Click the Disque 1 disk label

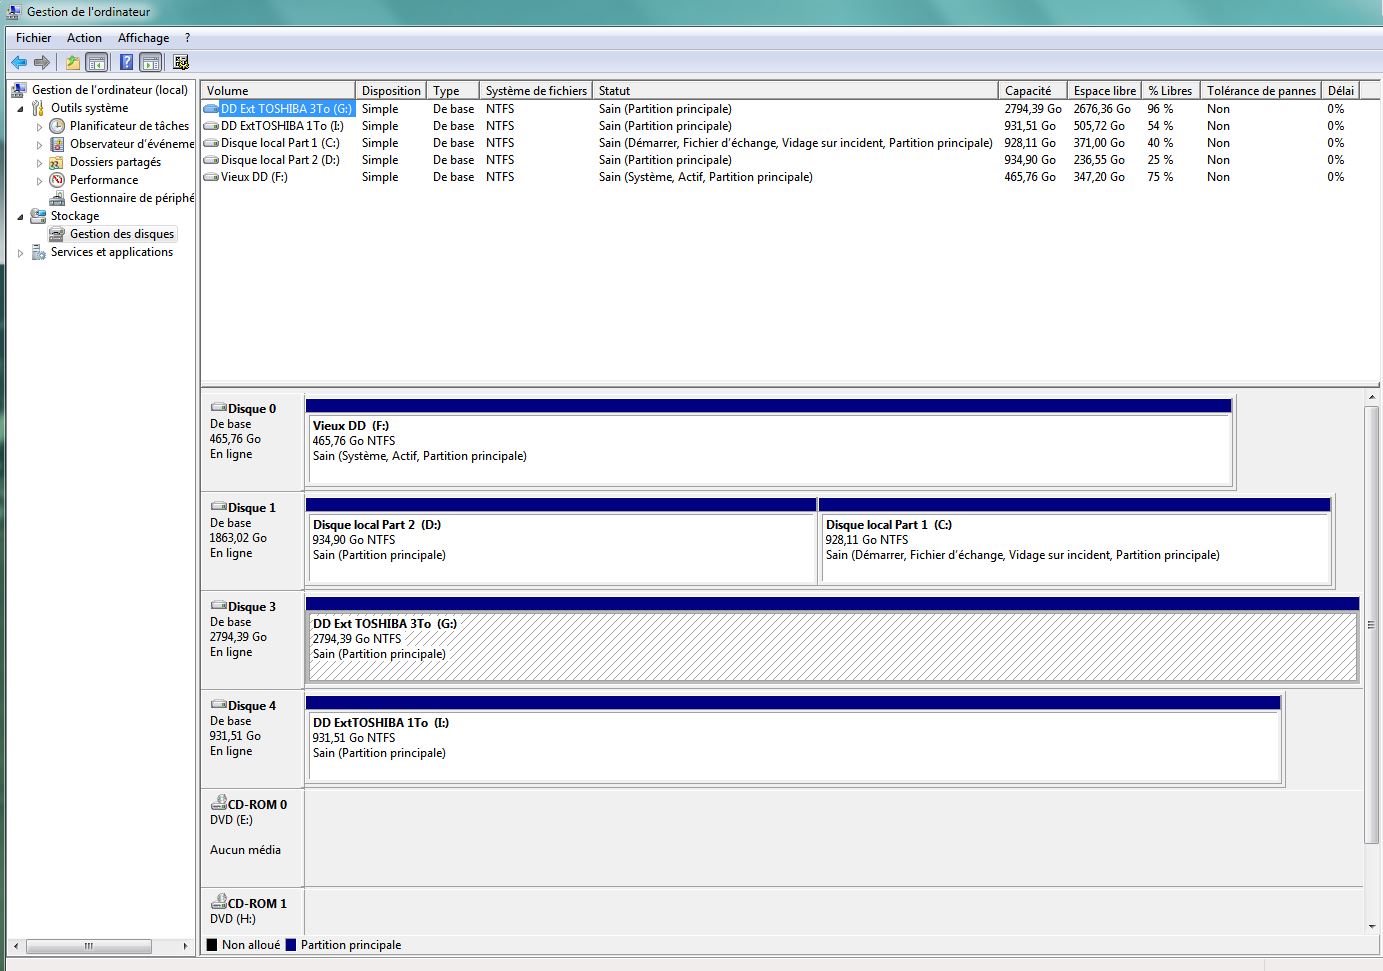pos(252,507)
